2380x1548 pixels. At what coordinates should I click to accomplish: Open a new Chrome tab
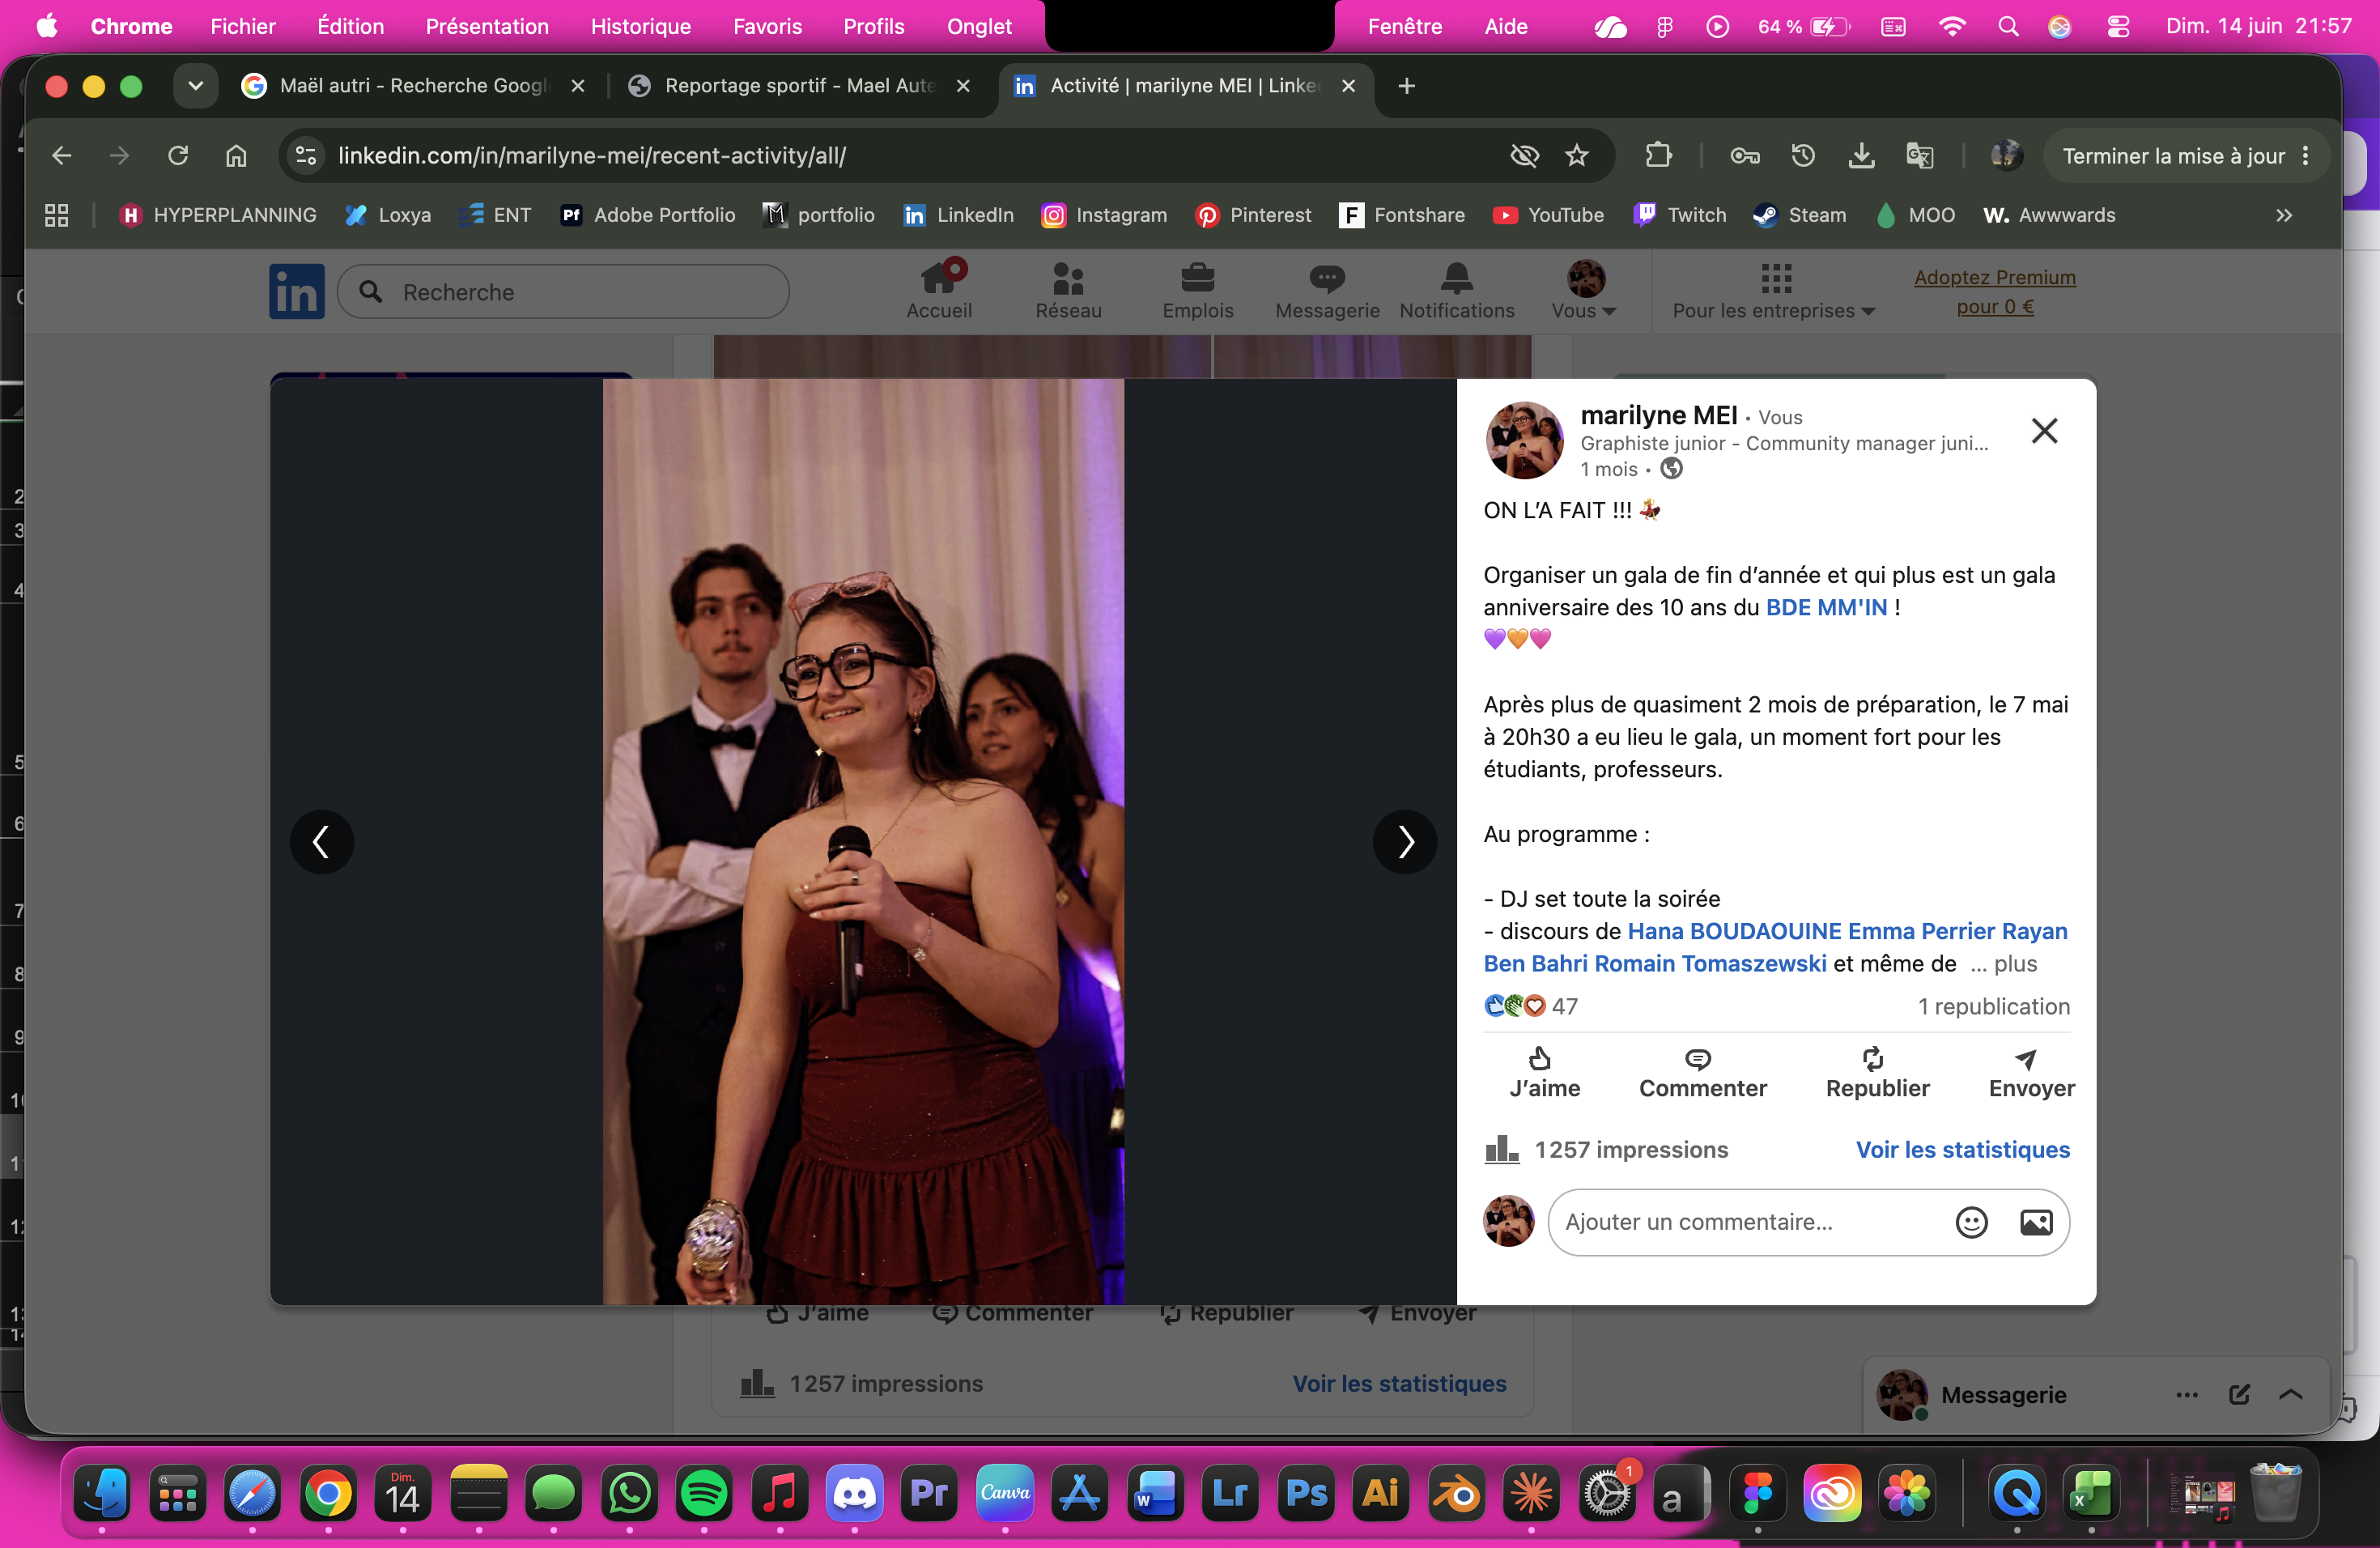[1406, 86]
